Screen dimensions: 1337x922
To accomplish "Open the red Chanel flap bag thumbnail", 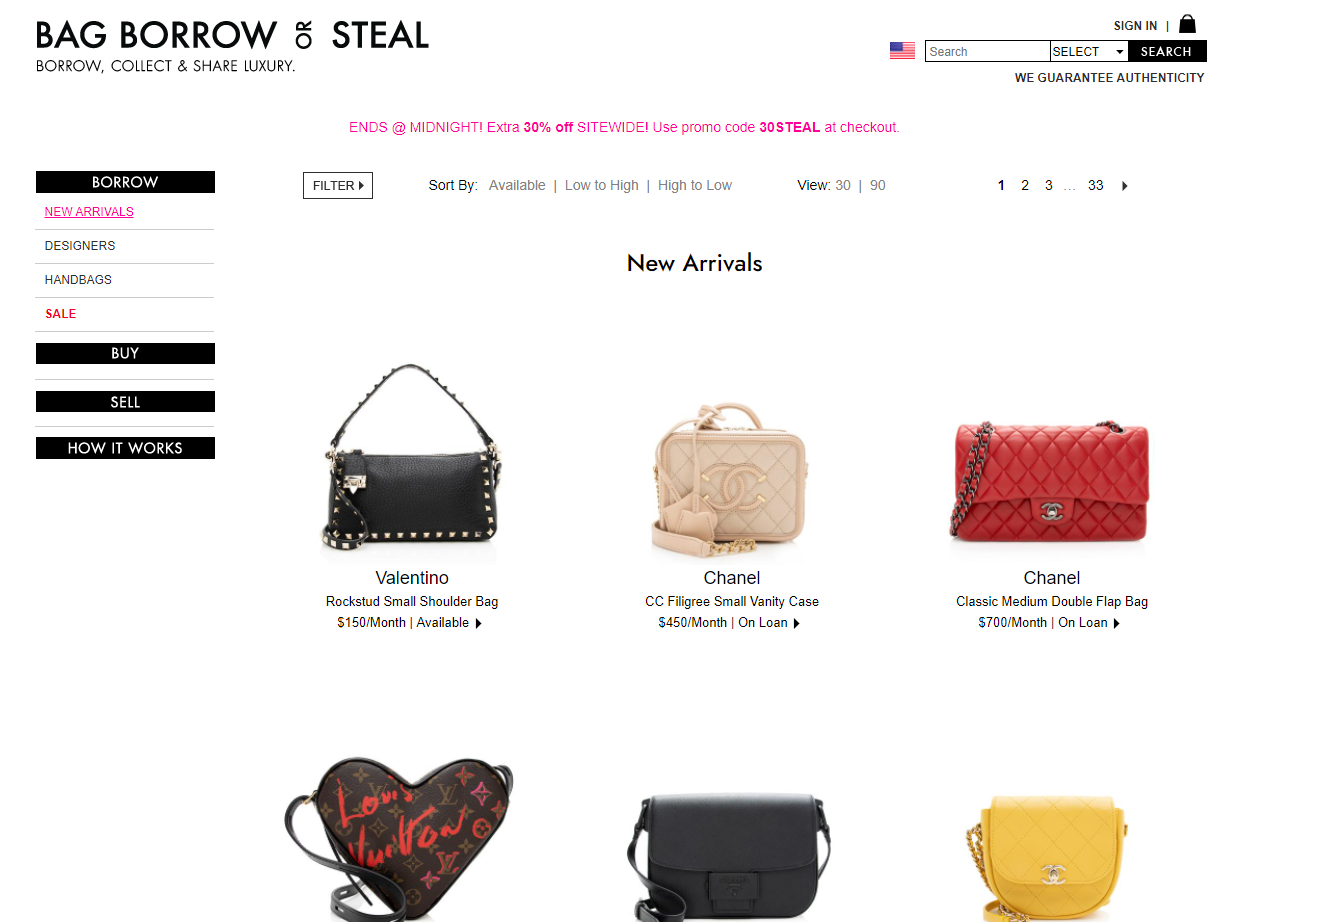I will 1051,480.
